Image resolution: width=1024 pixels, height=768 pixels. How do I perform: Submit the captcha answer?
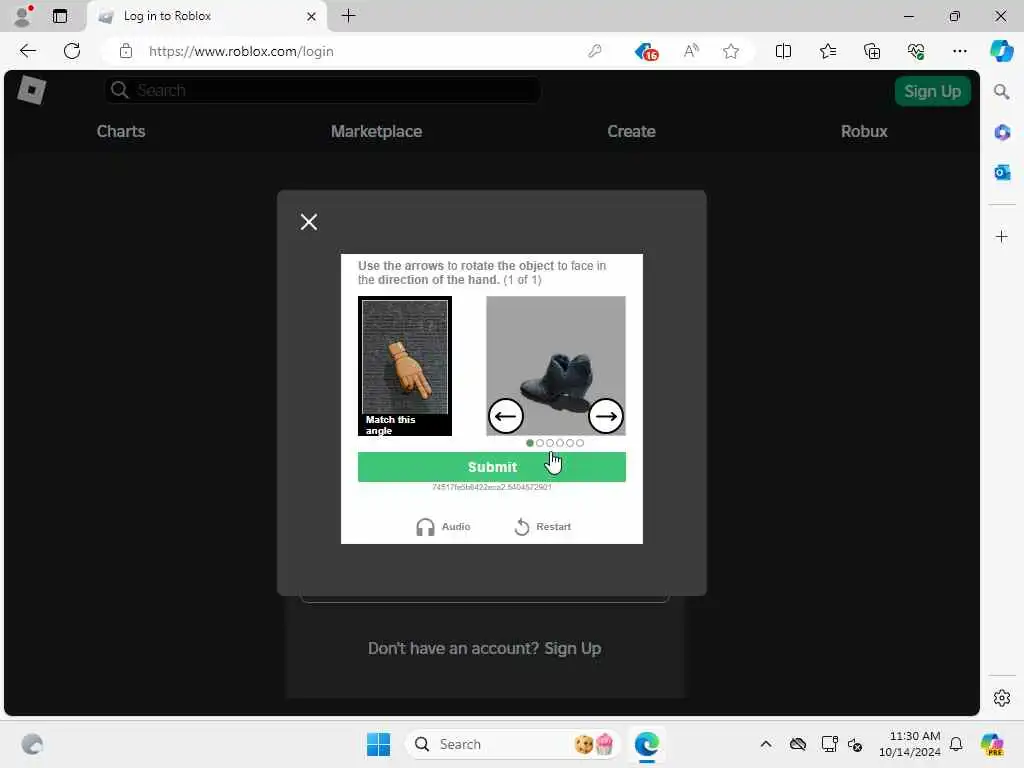coord(492,467)
